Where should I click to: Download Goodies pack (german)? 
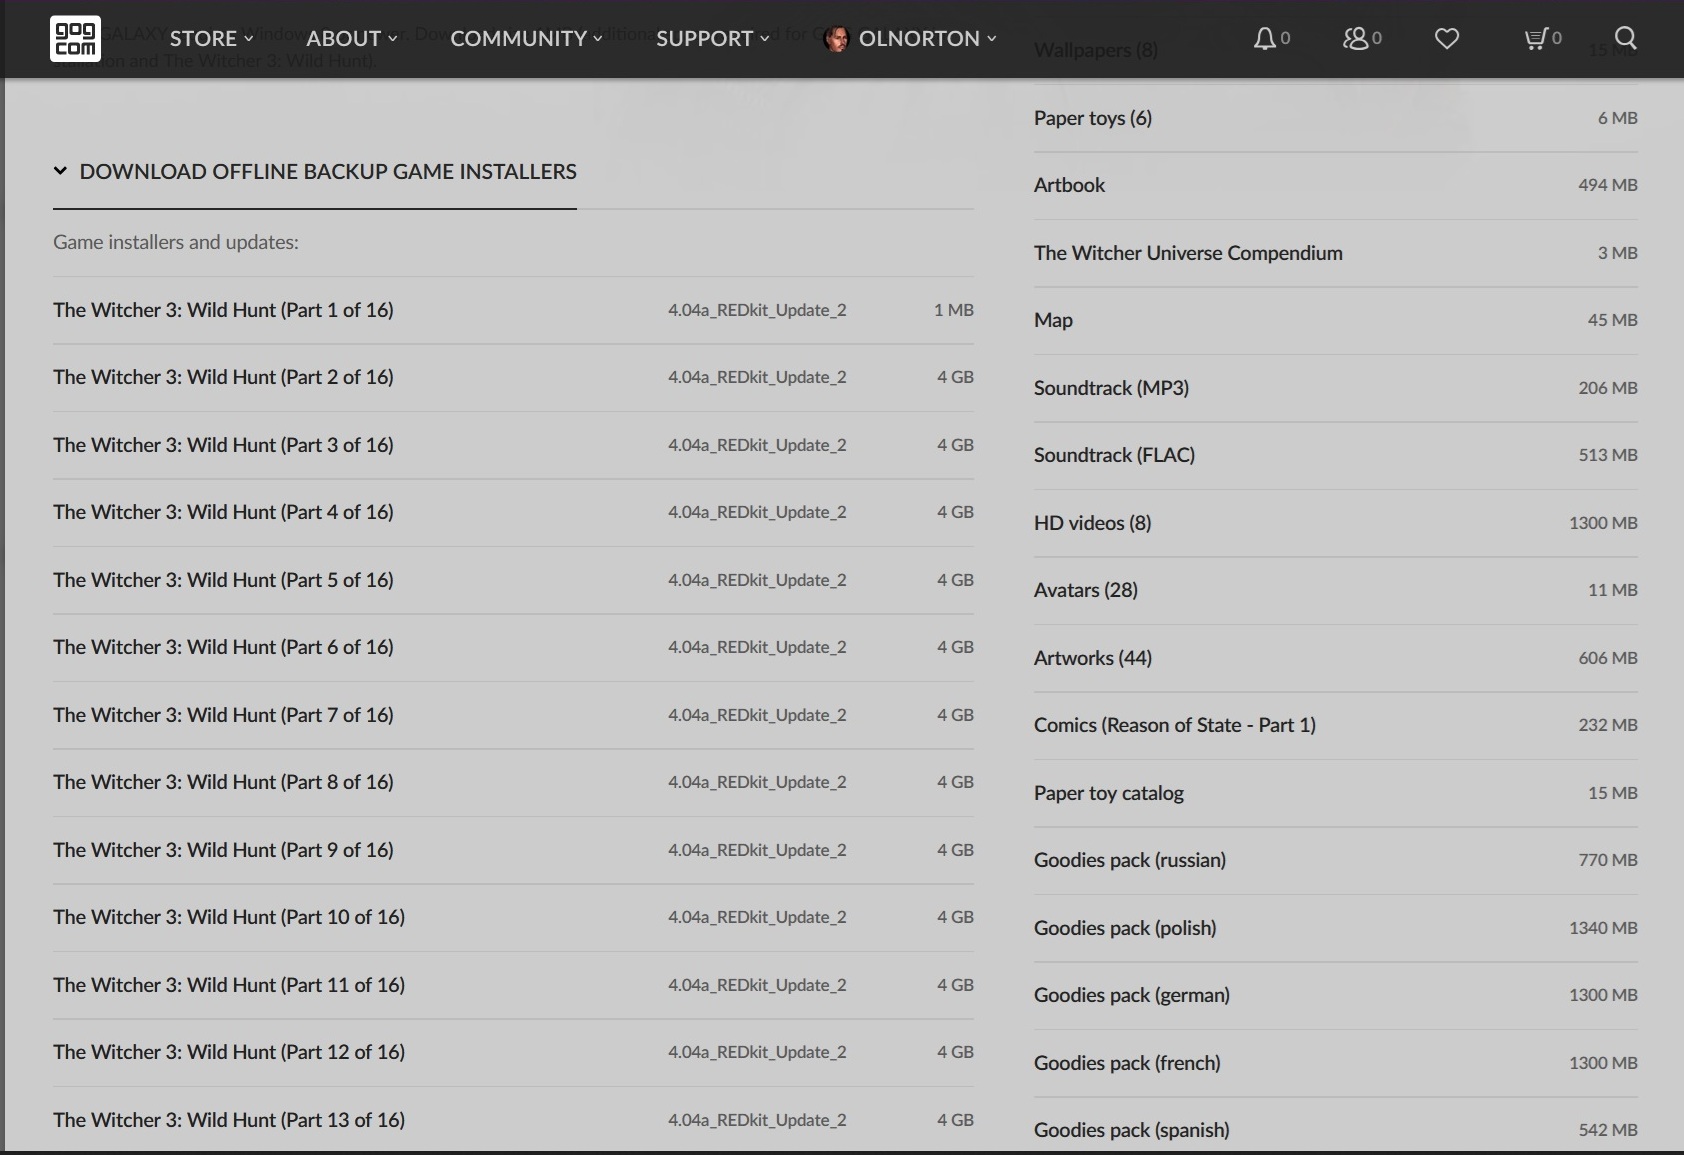click(x=1336, y=995)
